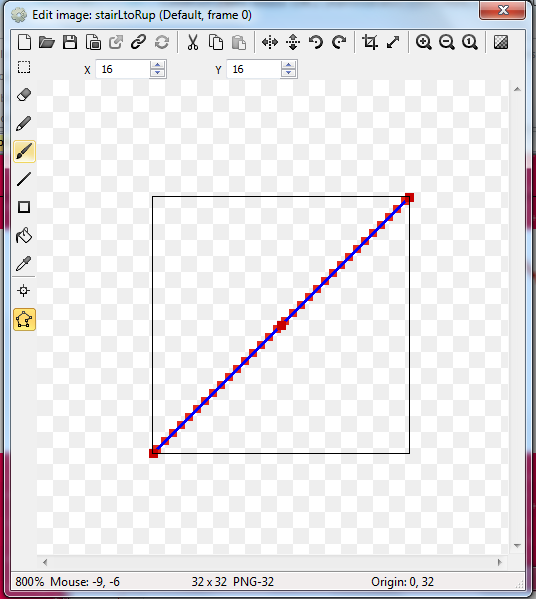
Task: Select the Line tool
Action: pos(24,179)
